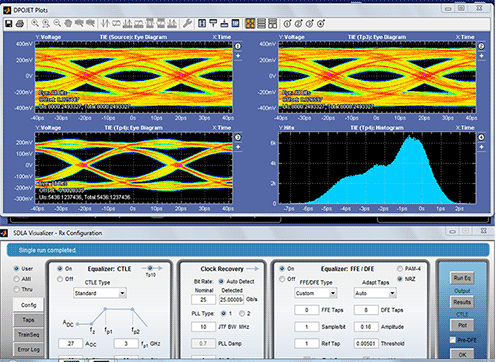Switch to the stacked rows layout icon
The height and width of the screenshot is (362, 500).
(x=262, y=23)
